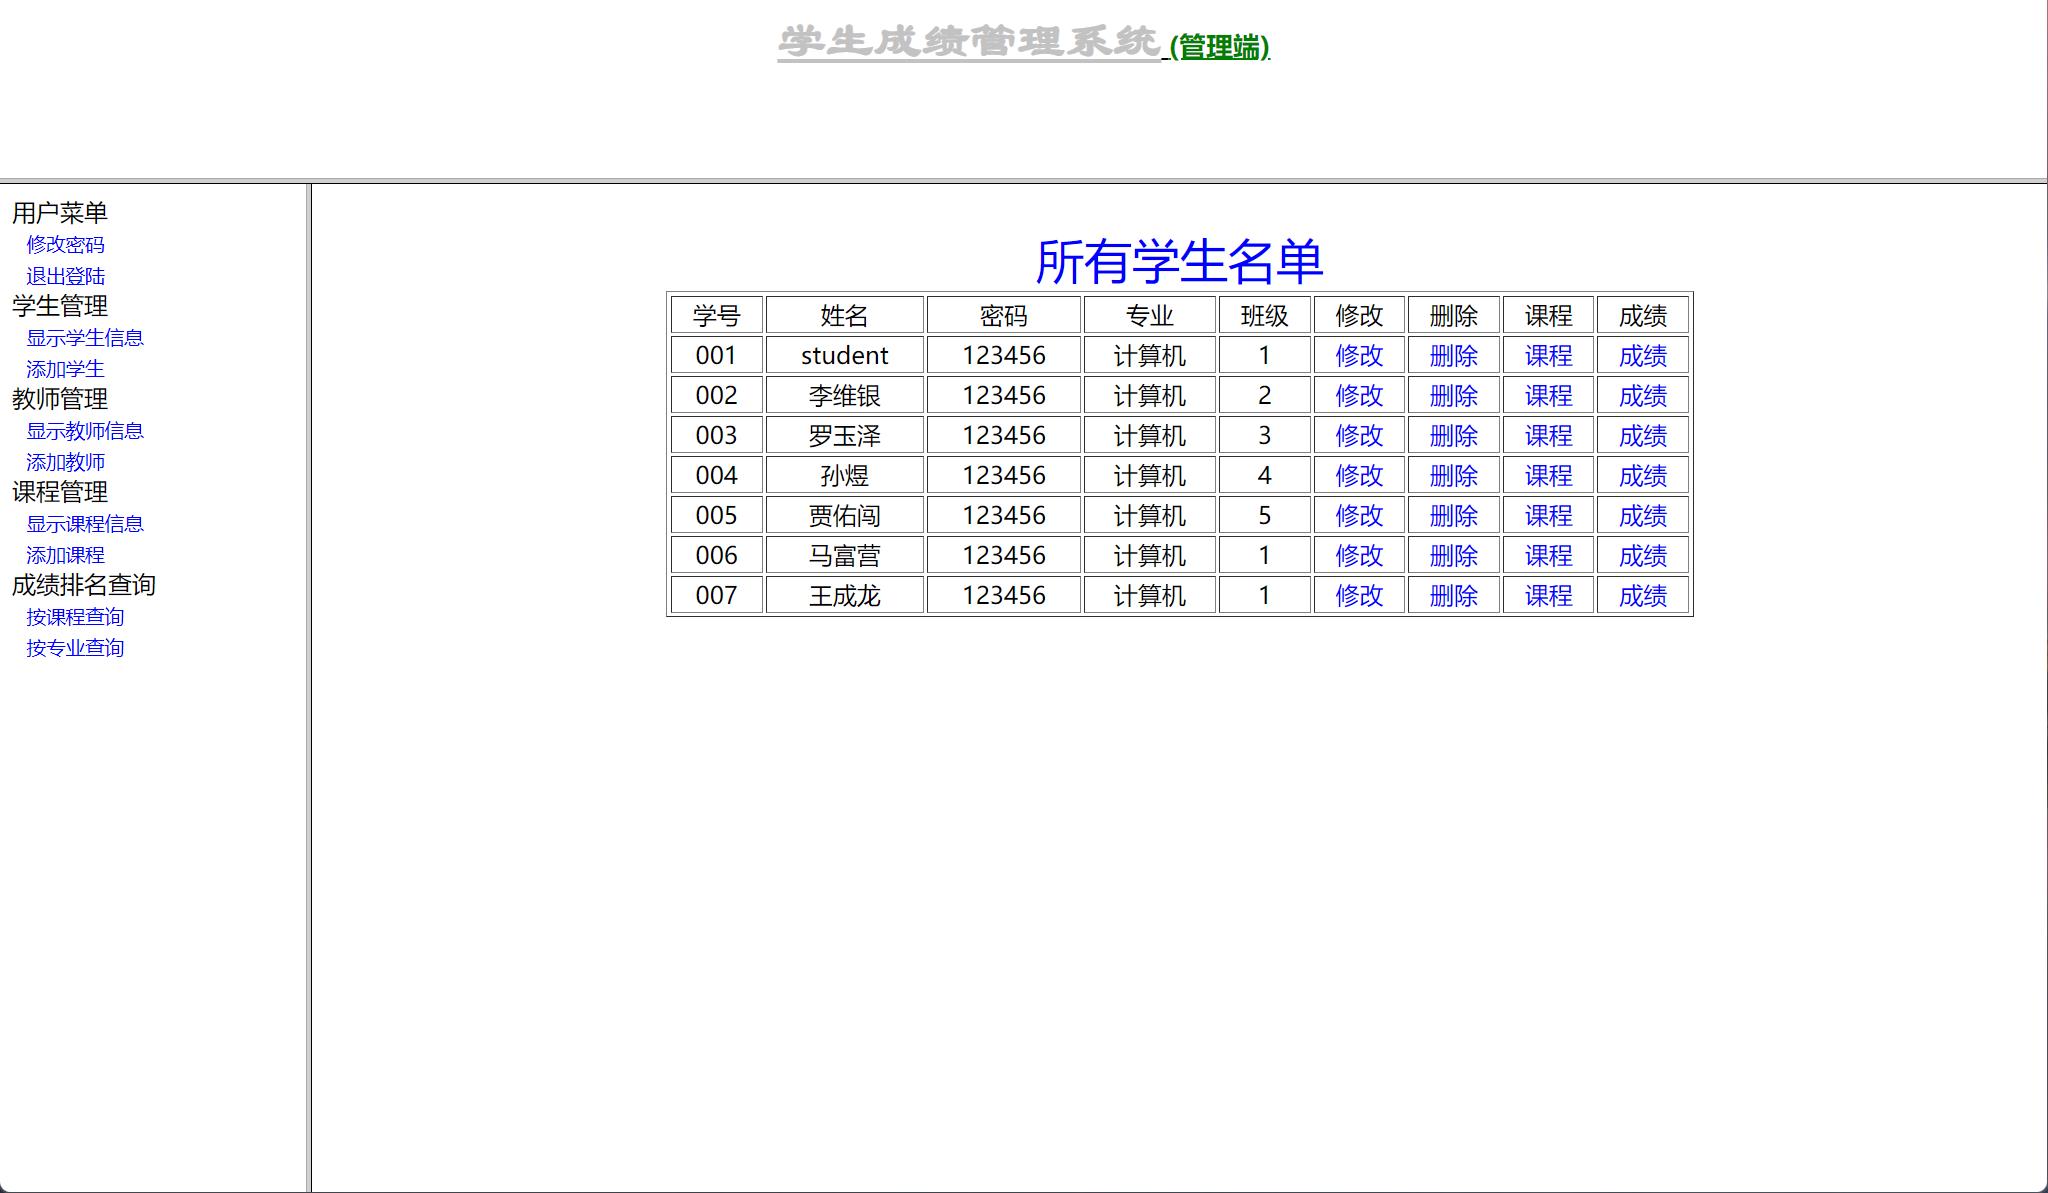The width and height of the screenshot is (2048, 1193).
Task: Open 修改密码 to change the password
Action: 66,245
